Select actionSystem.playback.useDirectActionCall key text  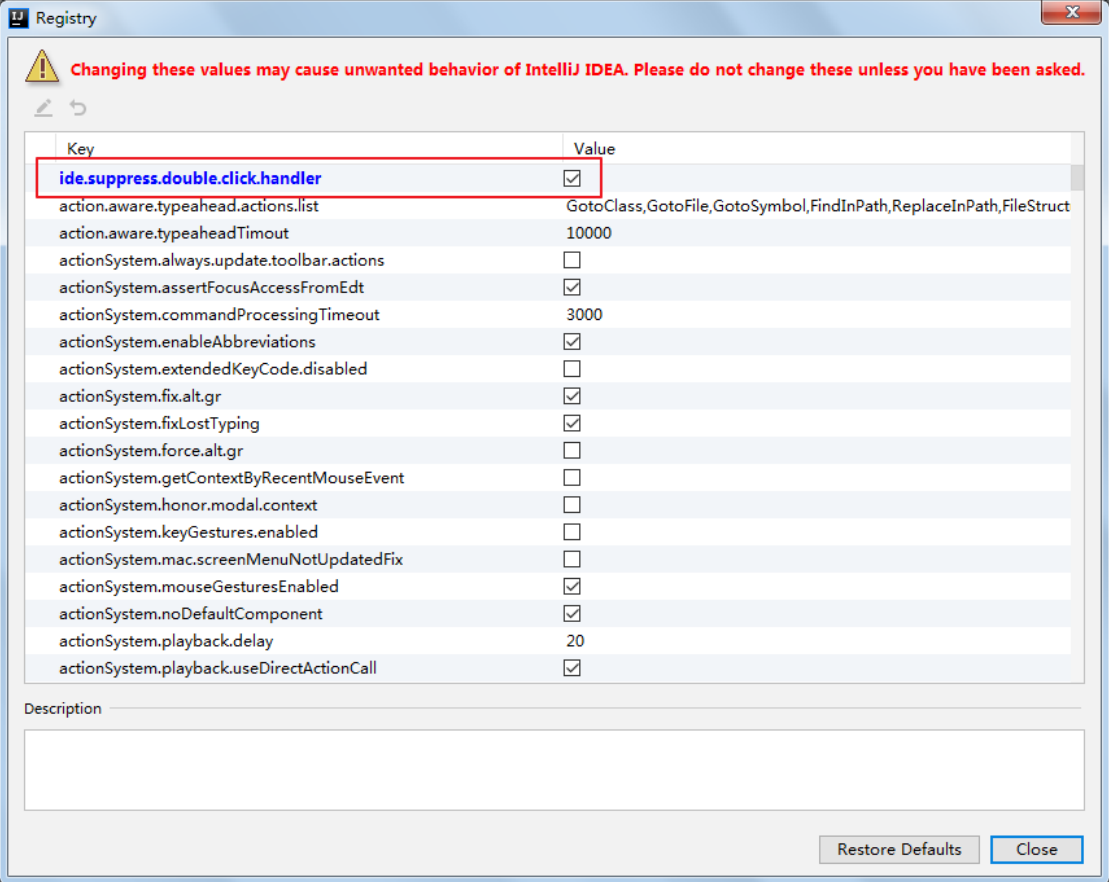click(218, 668)
